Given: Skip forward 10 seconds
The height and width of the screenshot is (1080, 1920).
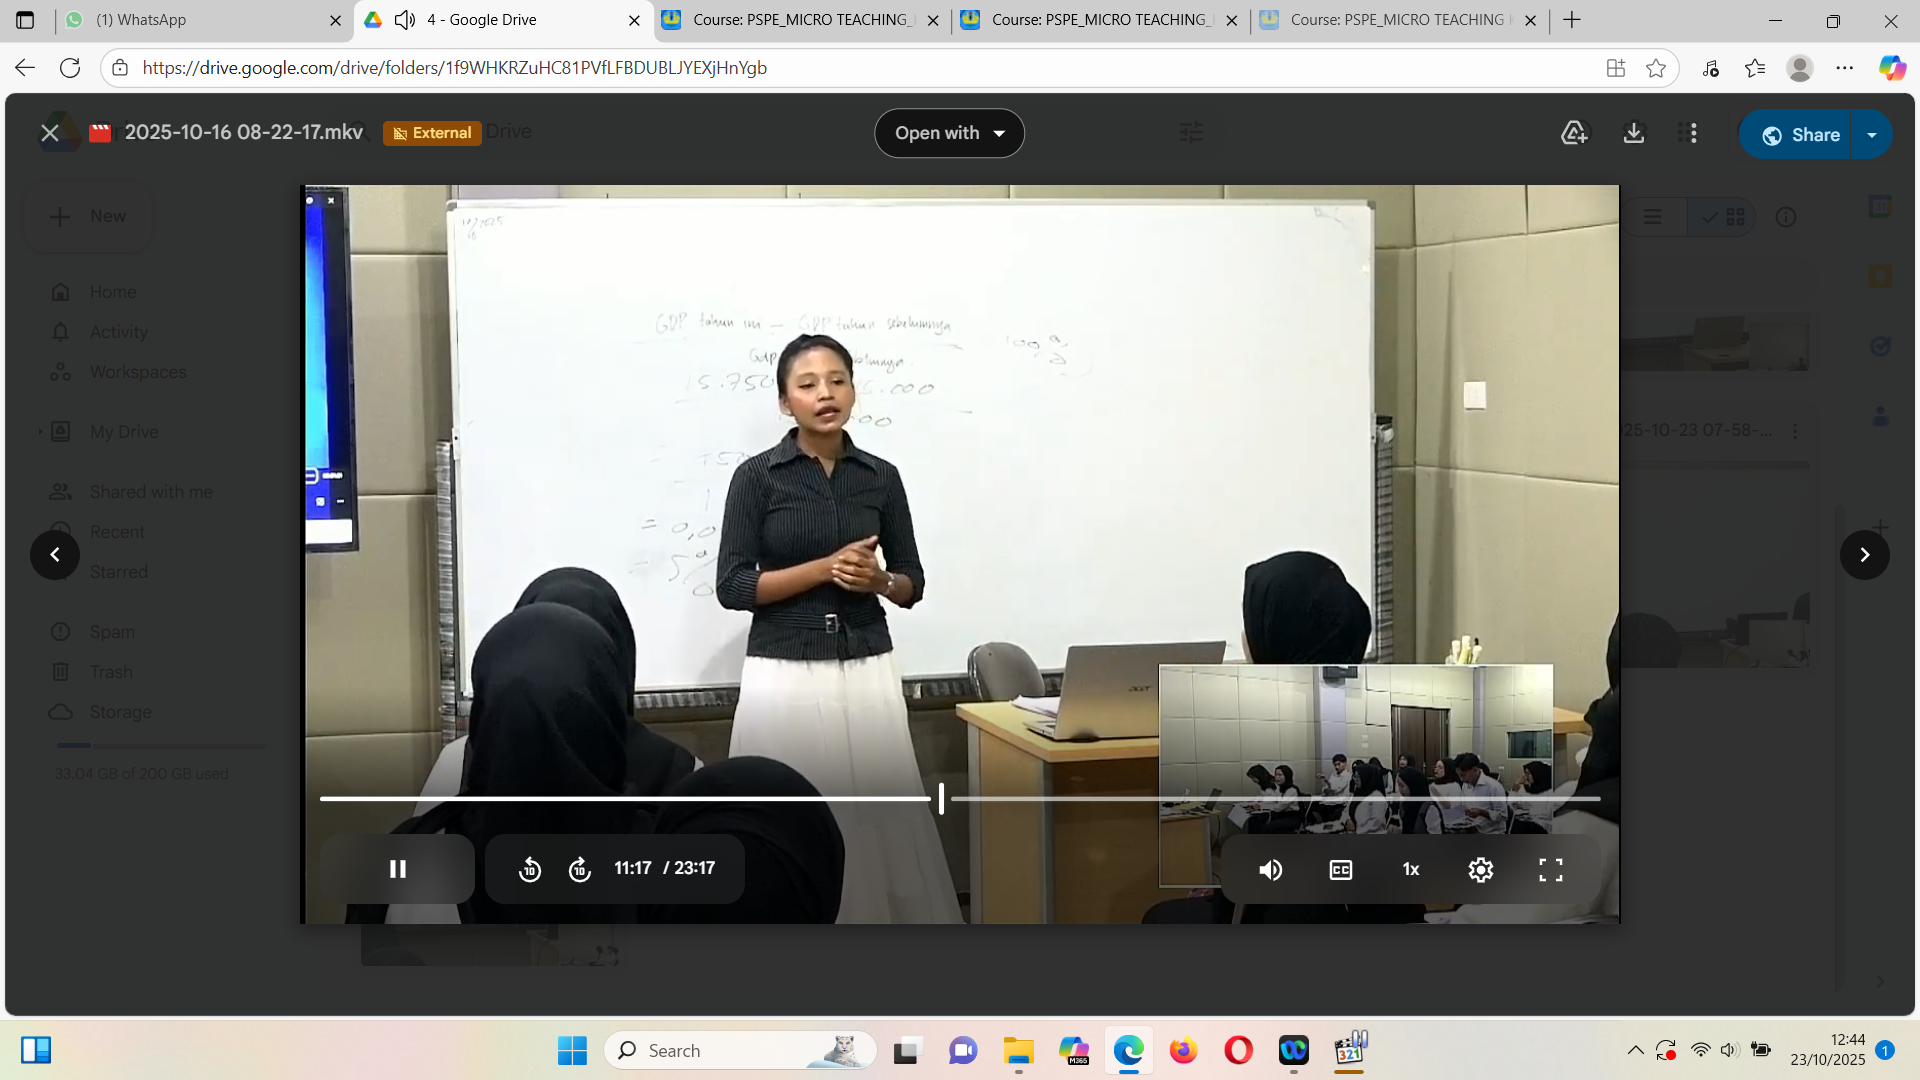Looking at the screenshot, I should 580,870.
